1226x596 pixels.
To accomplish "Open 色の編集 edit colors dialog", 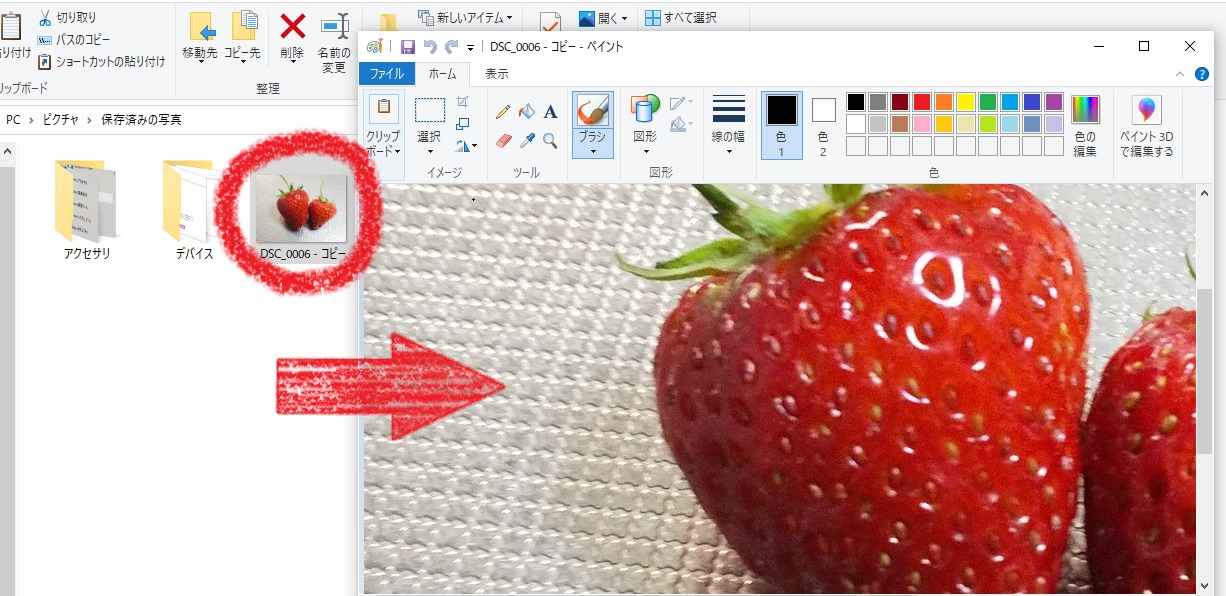I will pyautogui.click(x=1085, y=125).
